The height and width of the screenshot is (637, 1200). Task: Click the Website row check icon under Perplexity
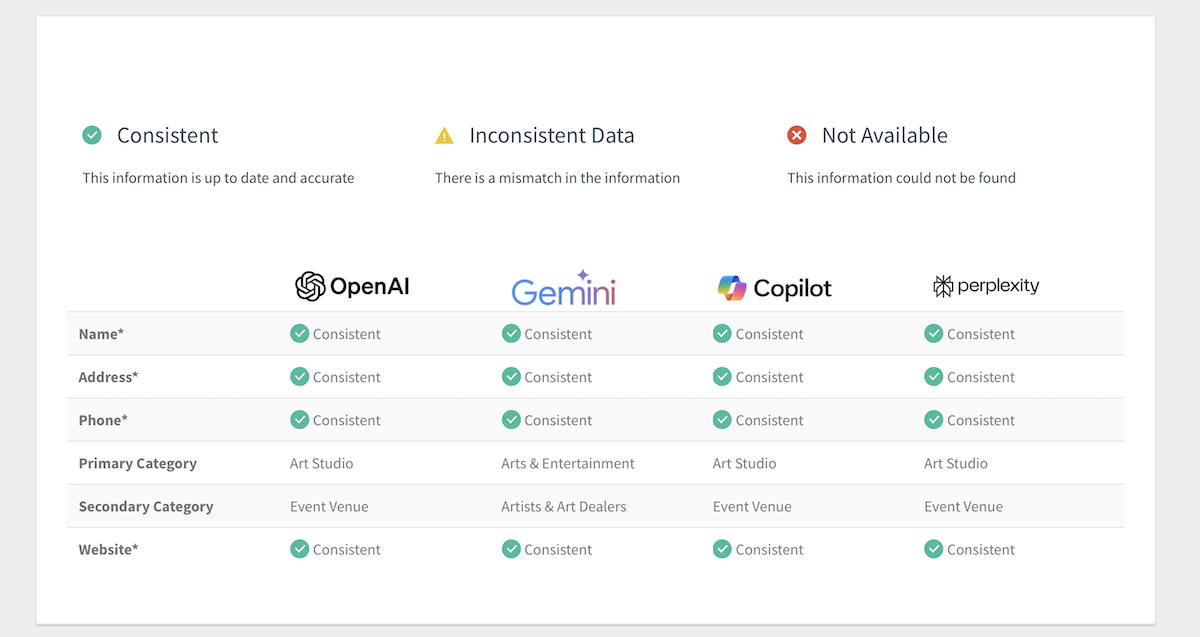click(934, 548)
